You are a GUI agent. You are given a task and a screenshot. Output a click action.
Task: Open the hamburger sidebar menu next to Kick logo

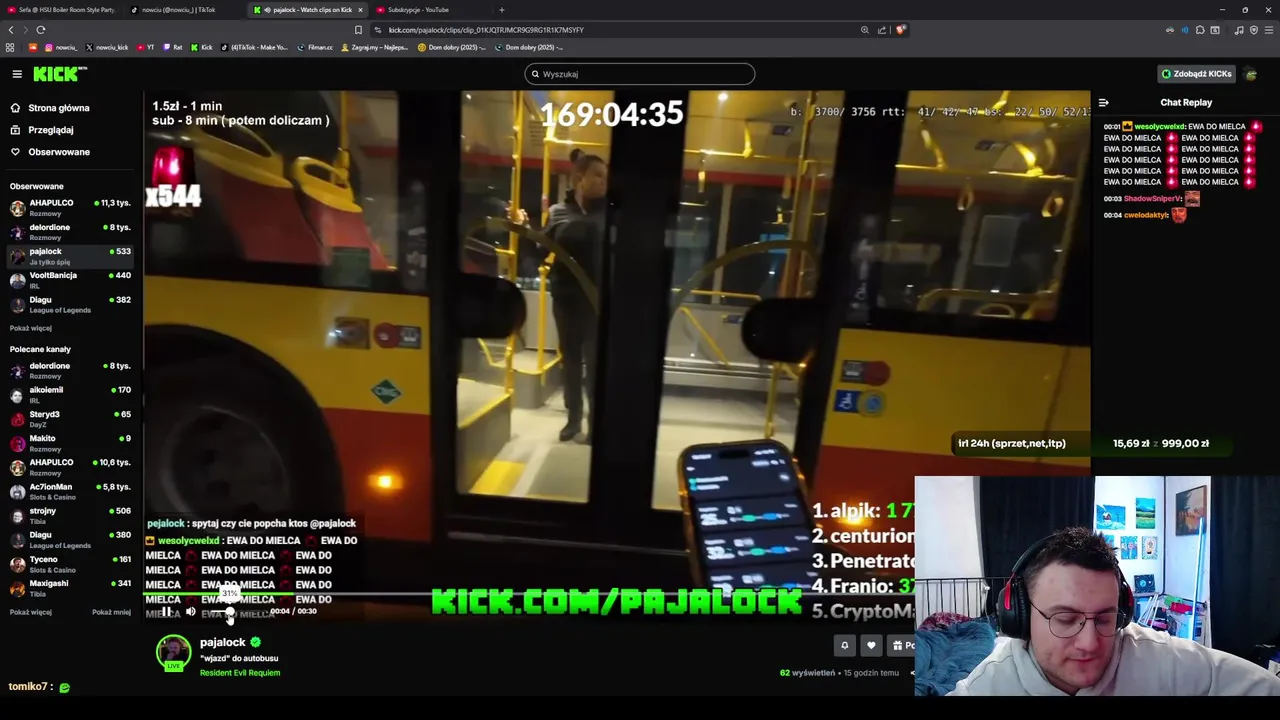17,74
